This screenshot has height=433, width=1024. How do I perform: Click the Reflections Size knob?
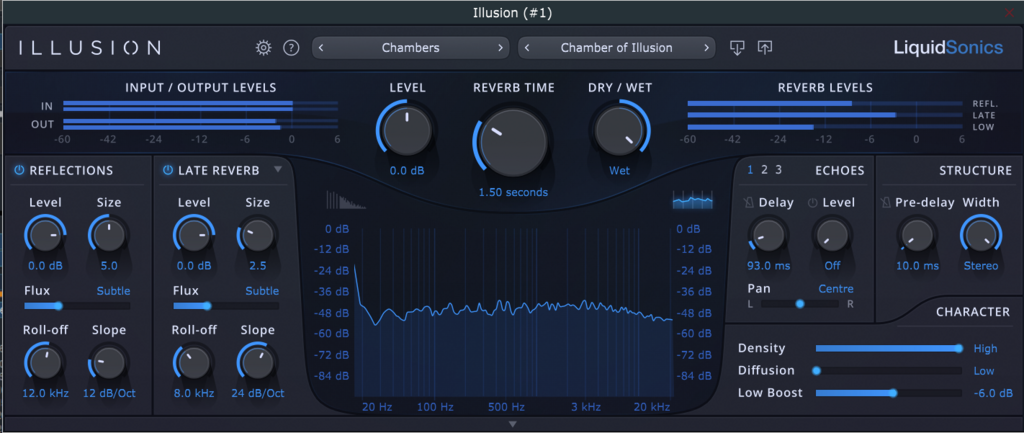(x=109, y=235)
